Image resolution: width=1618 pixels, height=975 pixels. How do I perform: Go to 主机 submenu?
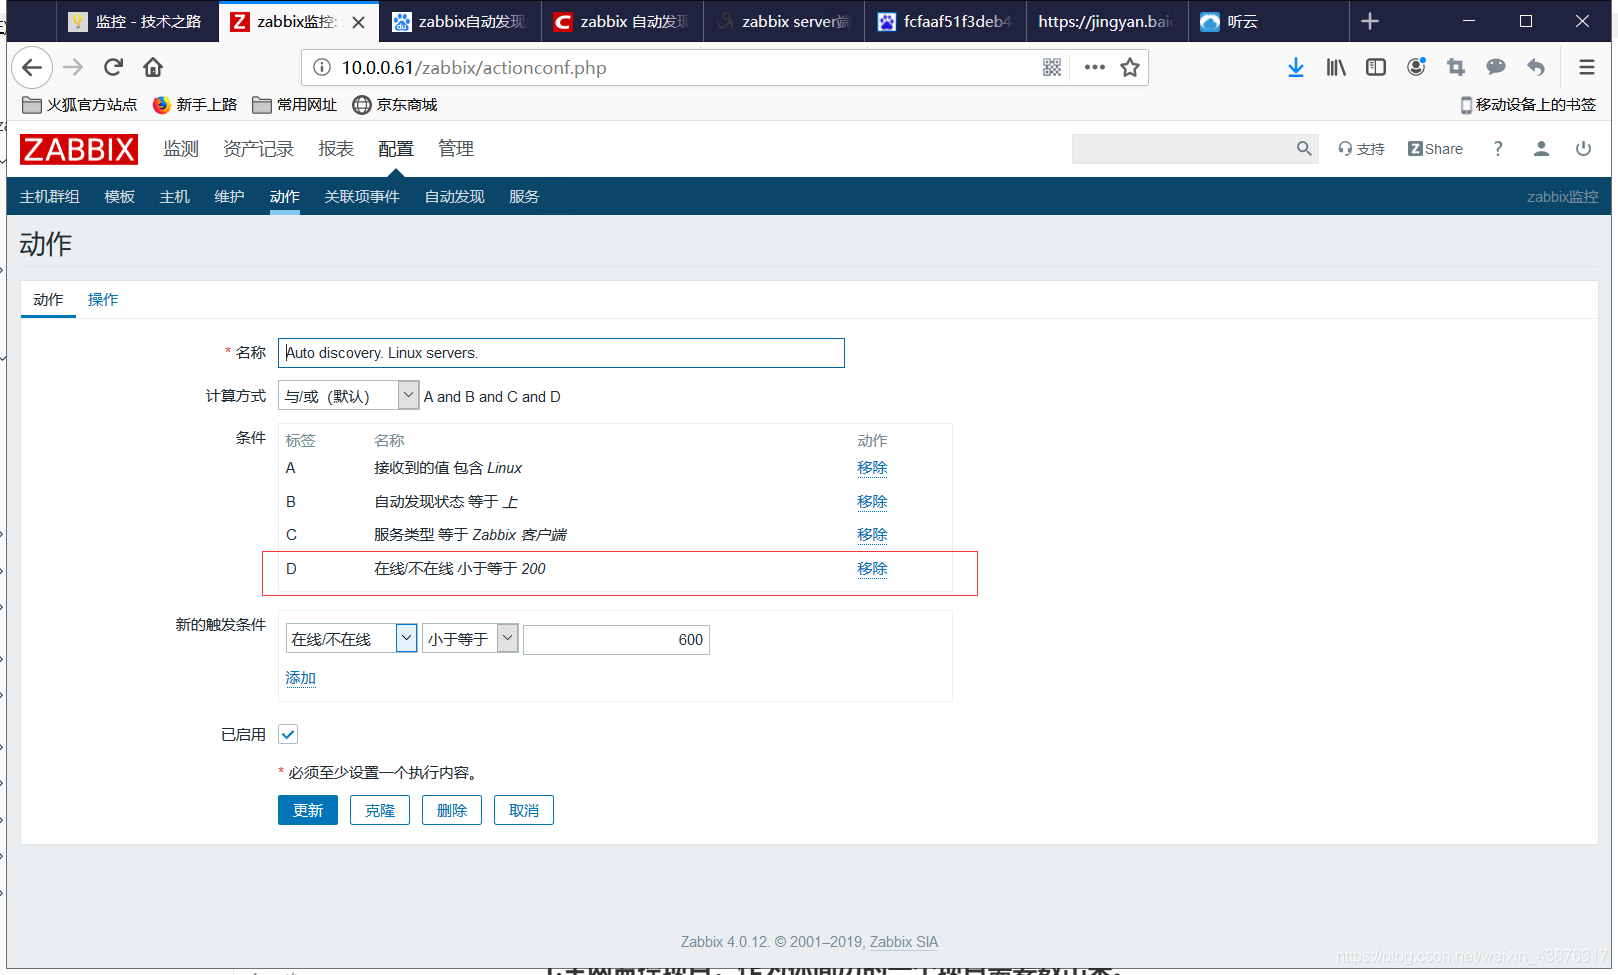click(174, 196)
